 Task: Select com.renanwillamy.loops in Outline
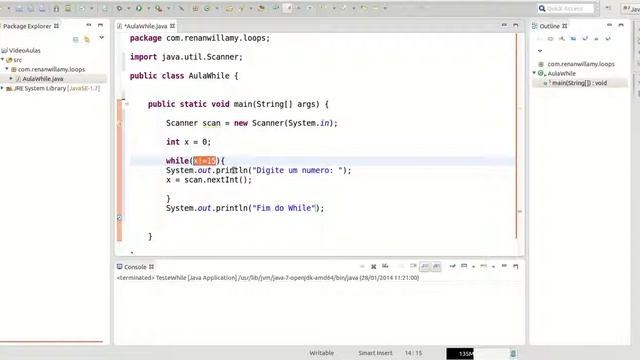[x=581, y=64]
